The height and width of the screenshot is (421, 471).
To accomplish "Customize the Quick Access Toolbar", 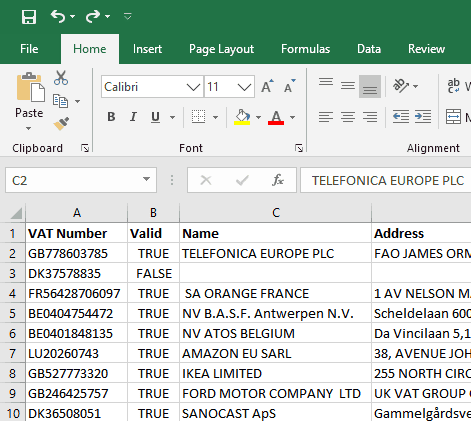I will pos(127,16).
